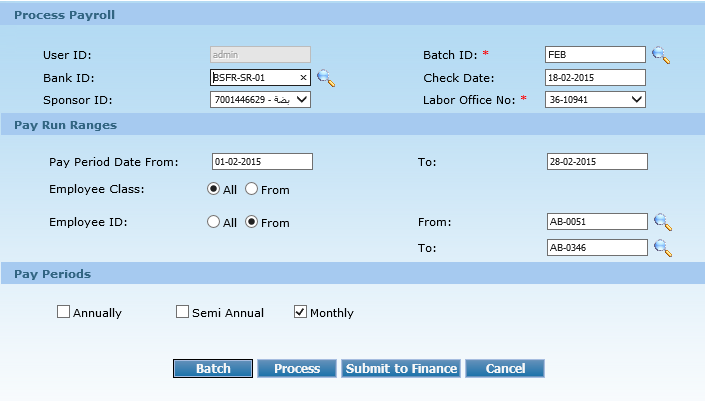Enable Semi Annual pay period checkbox
The width and height of the screenshot is (705, 401).
pos(183,312)
